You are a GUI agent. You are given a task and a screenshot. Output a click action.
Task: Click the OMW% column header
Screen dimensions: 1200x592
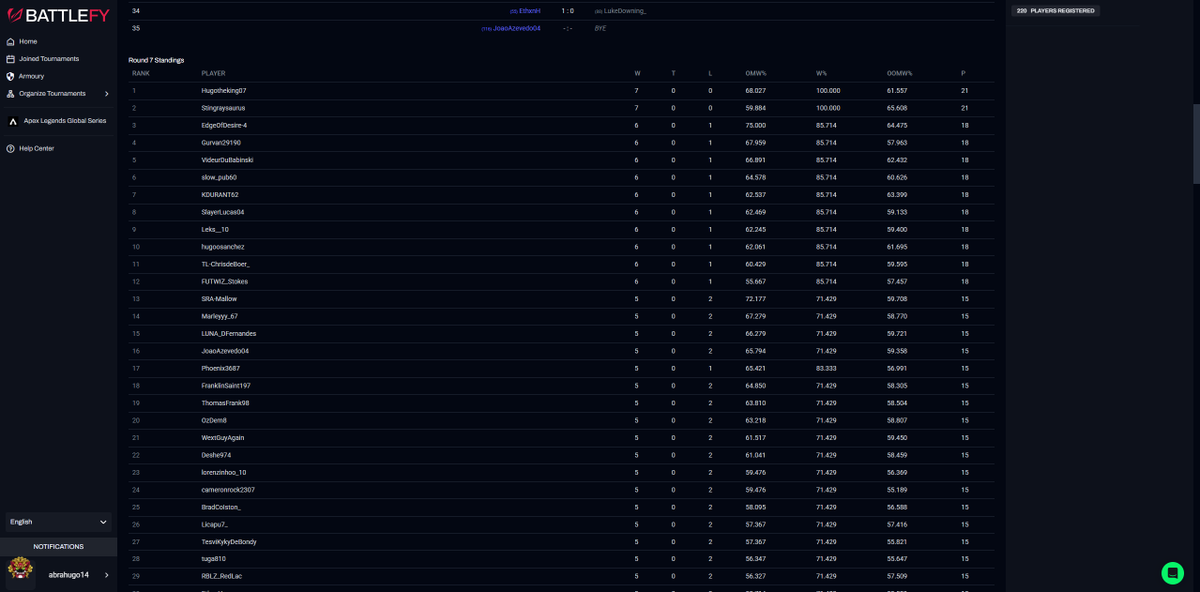pos(756,73)
